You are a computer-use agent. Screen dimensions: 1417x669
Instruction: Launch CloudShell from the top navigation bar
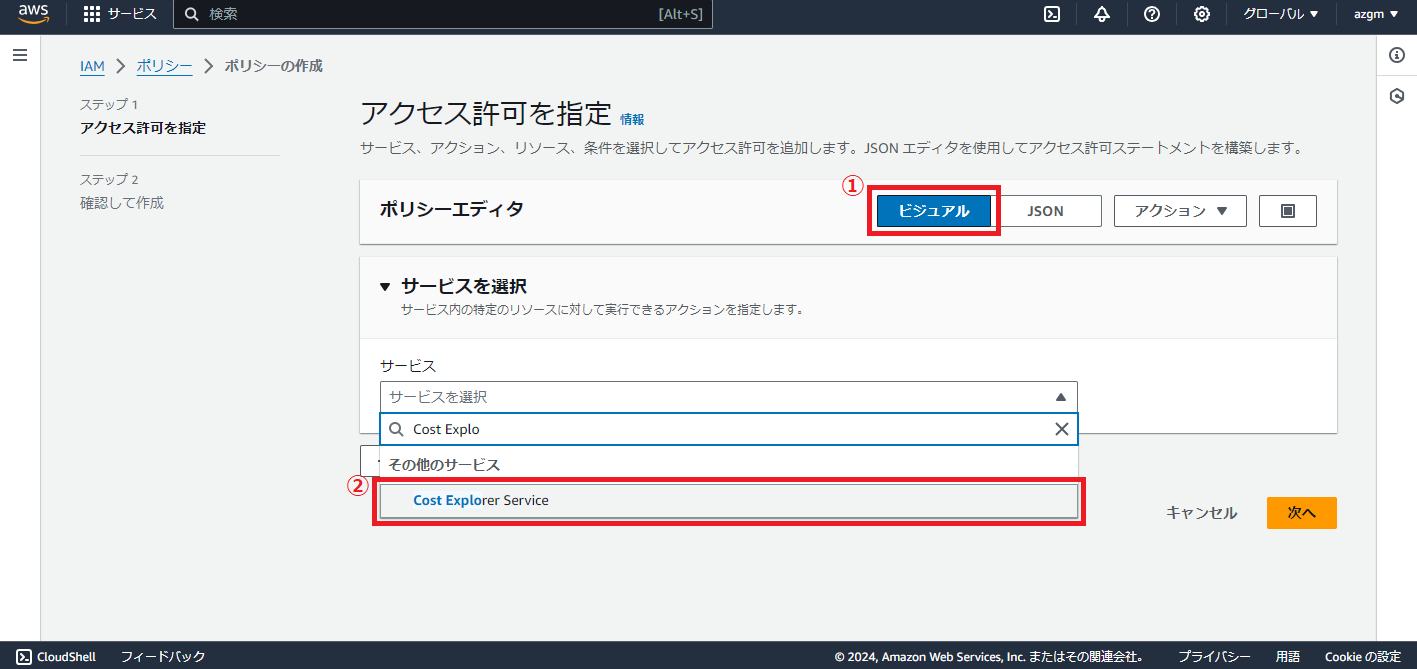[x=1051, y=14]
